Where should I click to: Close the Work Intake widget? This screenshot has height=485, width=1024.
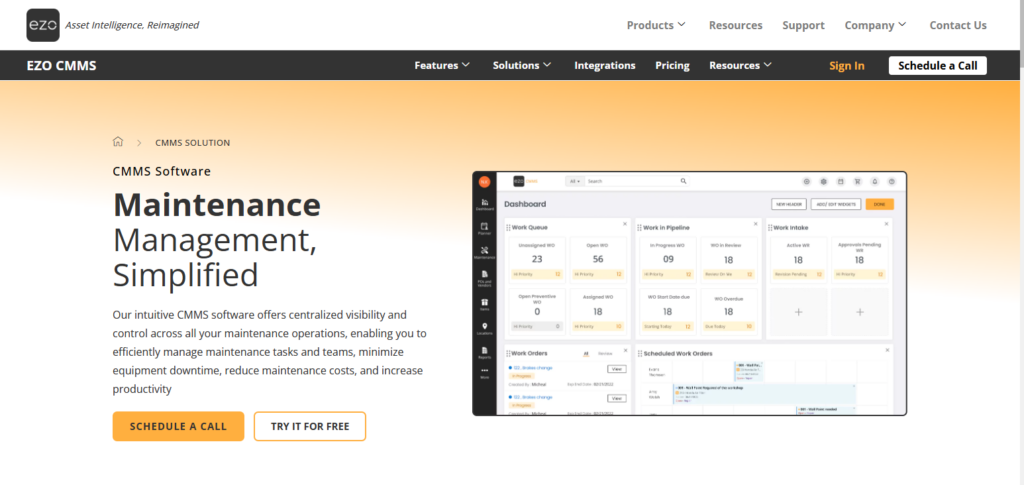(886, 224)
